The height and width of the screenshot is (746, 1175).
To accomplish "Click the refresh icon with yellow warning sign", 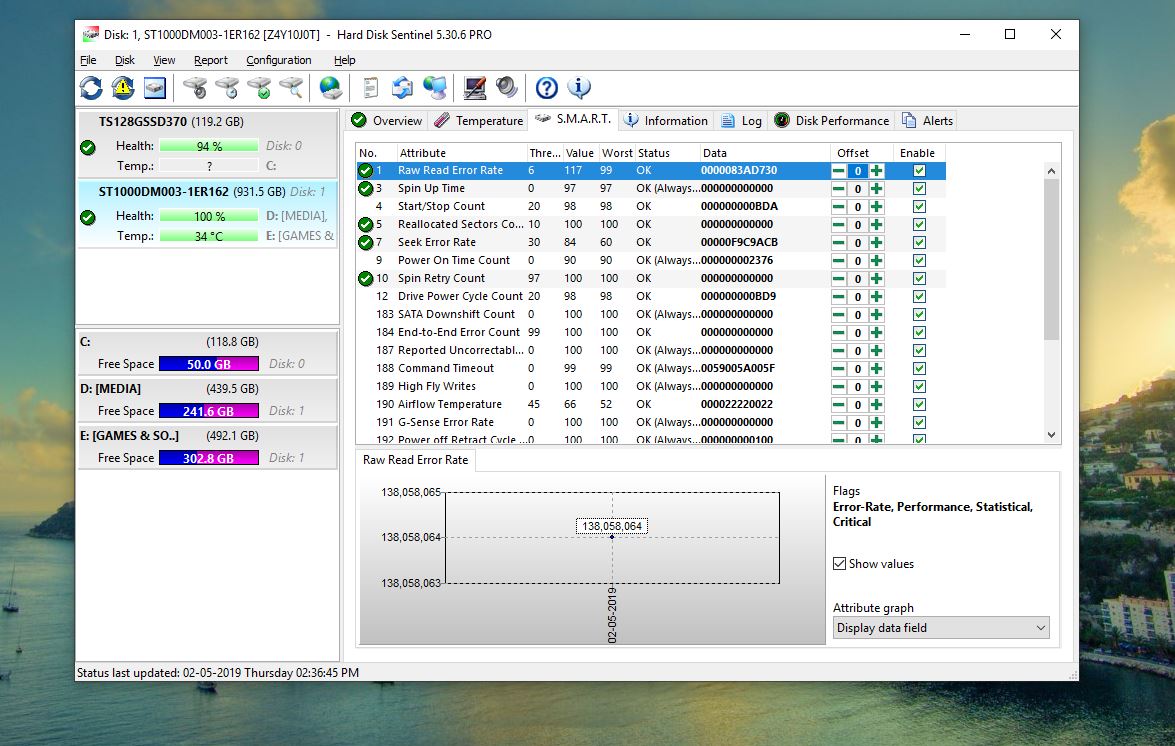I will pyautogui.click(x=122, y=88).
